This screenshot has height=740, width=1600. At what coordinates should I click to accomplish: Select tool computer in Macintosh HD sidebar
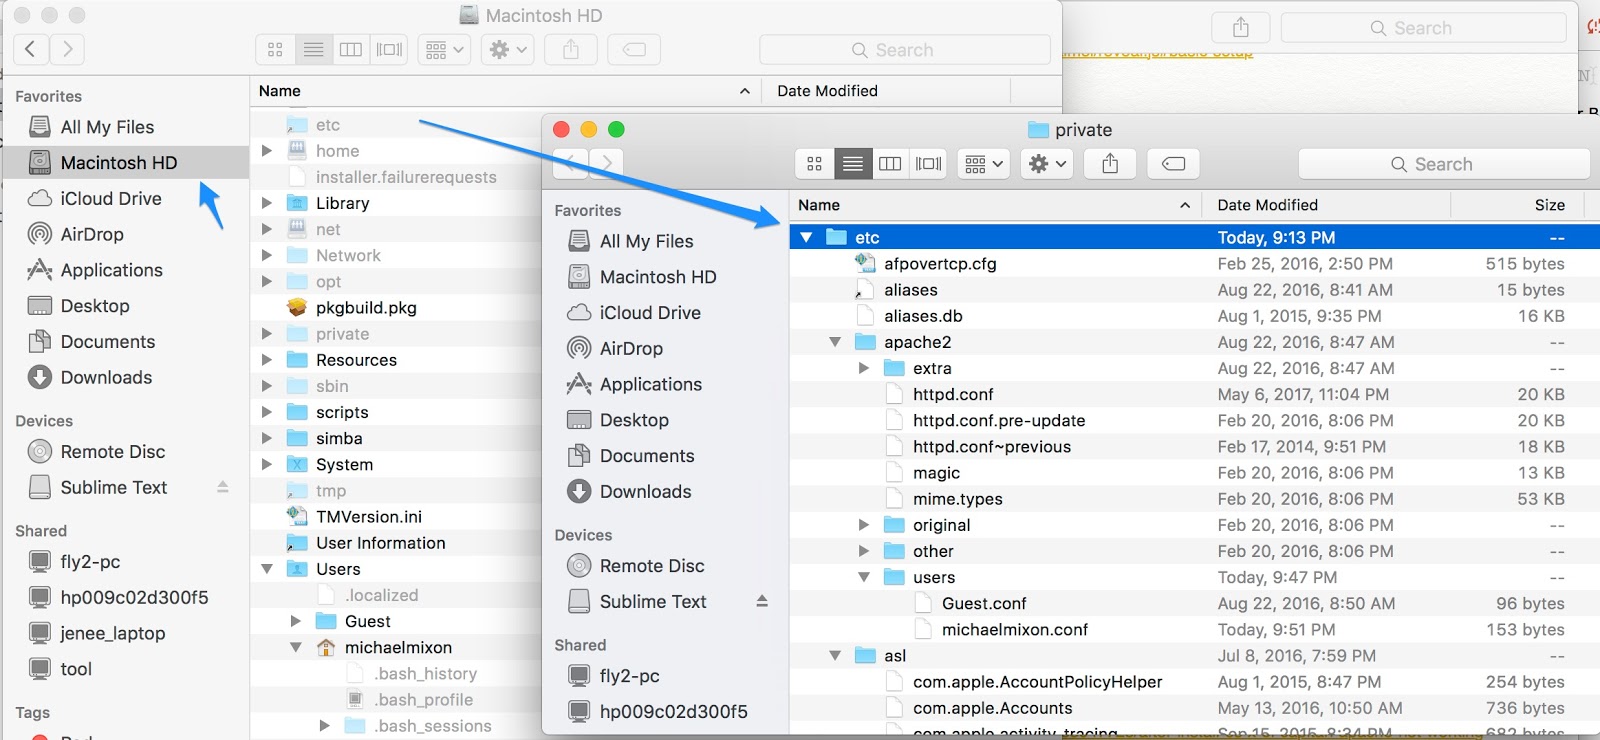(x=76, y=670)
